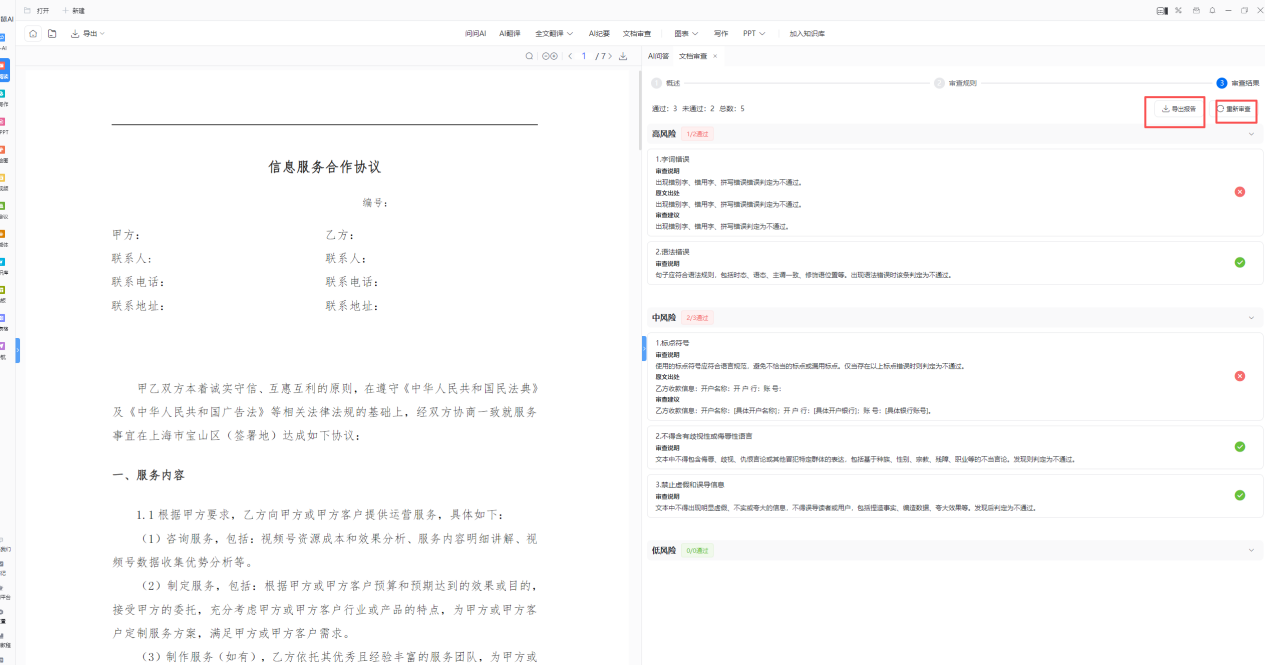This screenshot has width=1265, height=665.
Task: Click the 重新审查 button
Action: (1235, 109)
